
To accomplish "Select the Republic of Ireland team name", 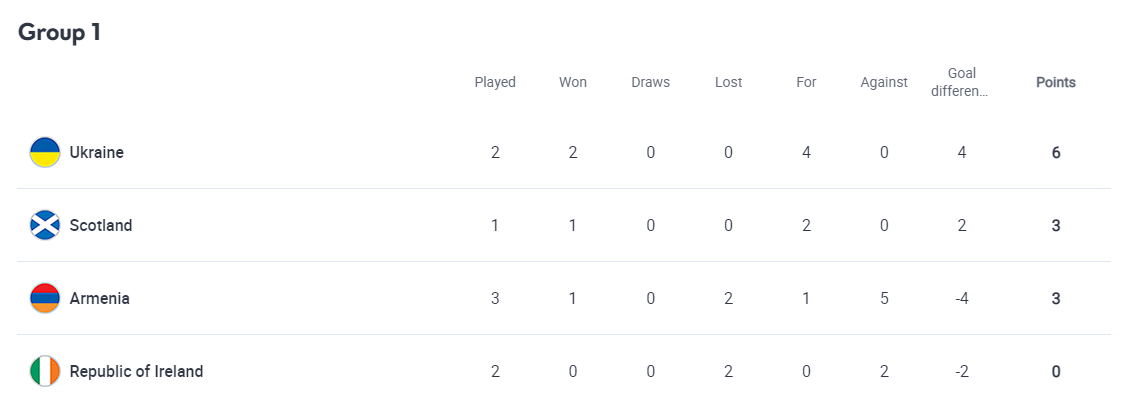I will click(136, 371).
